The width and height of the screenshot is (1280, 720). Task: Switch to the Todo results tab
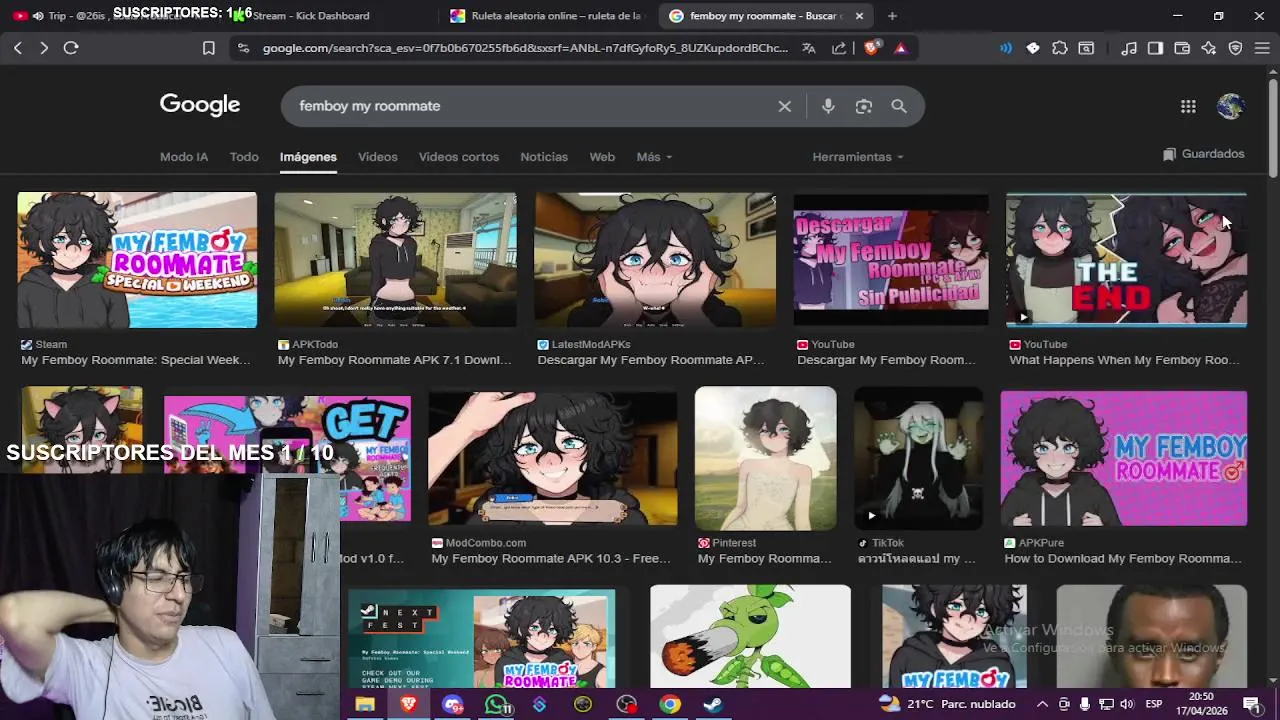(x=244, y=157)
